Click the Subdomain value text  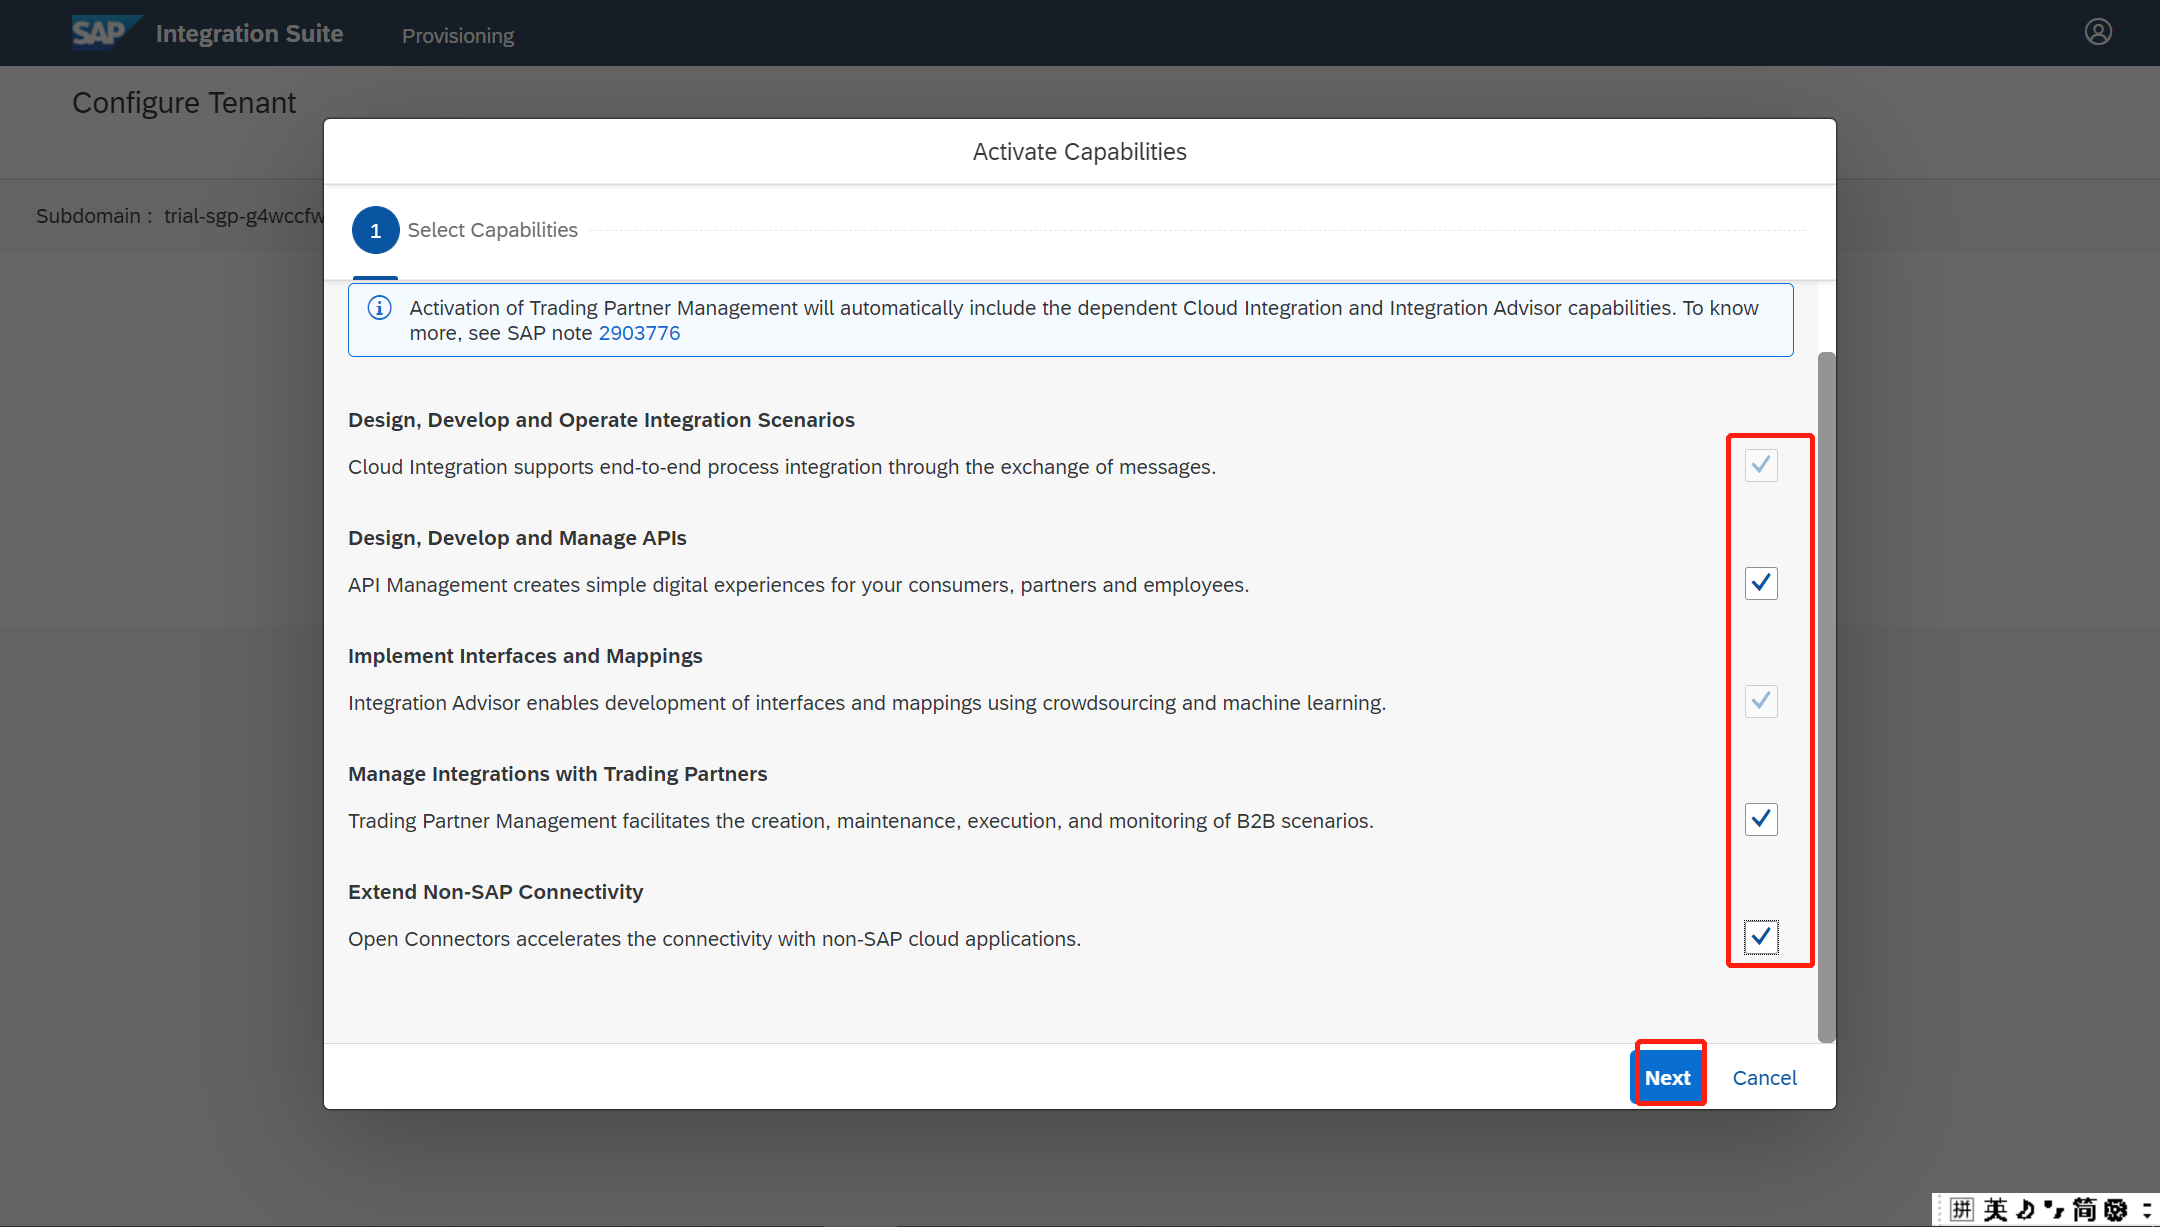pyautogui.click(x=244, y=216)
